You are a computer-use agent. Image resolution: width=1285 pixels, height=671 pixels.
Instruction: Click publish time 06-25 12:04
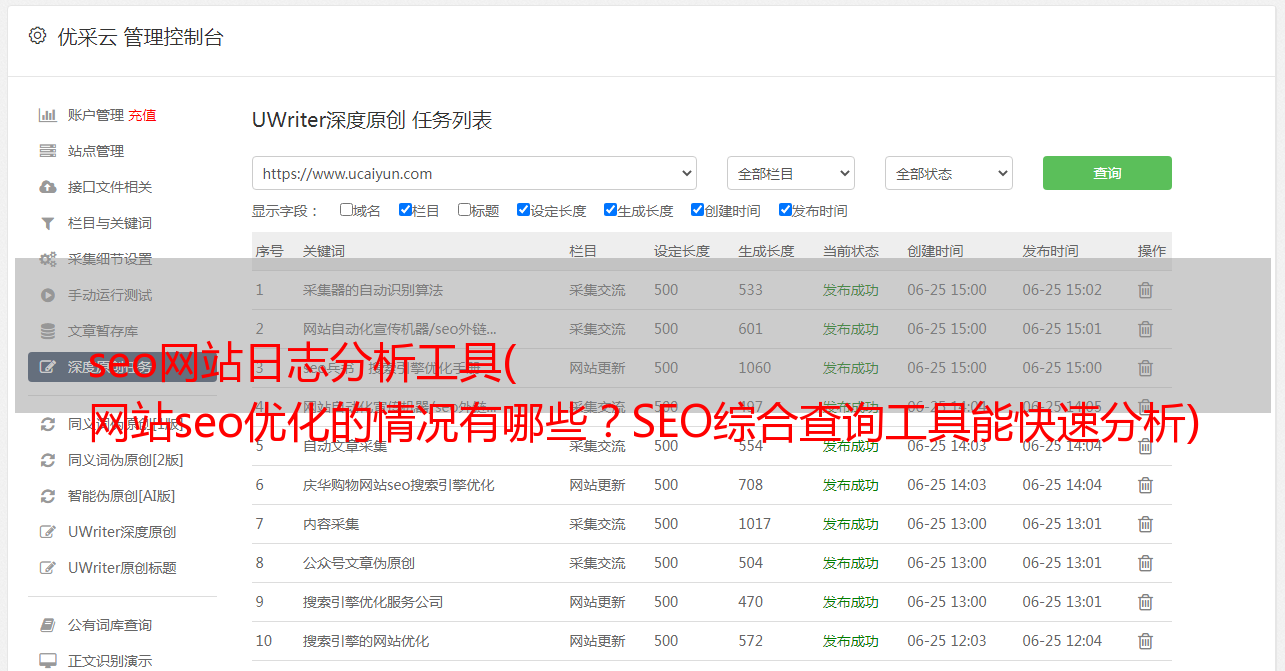(x=1062, y=641)
